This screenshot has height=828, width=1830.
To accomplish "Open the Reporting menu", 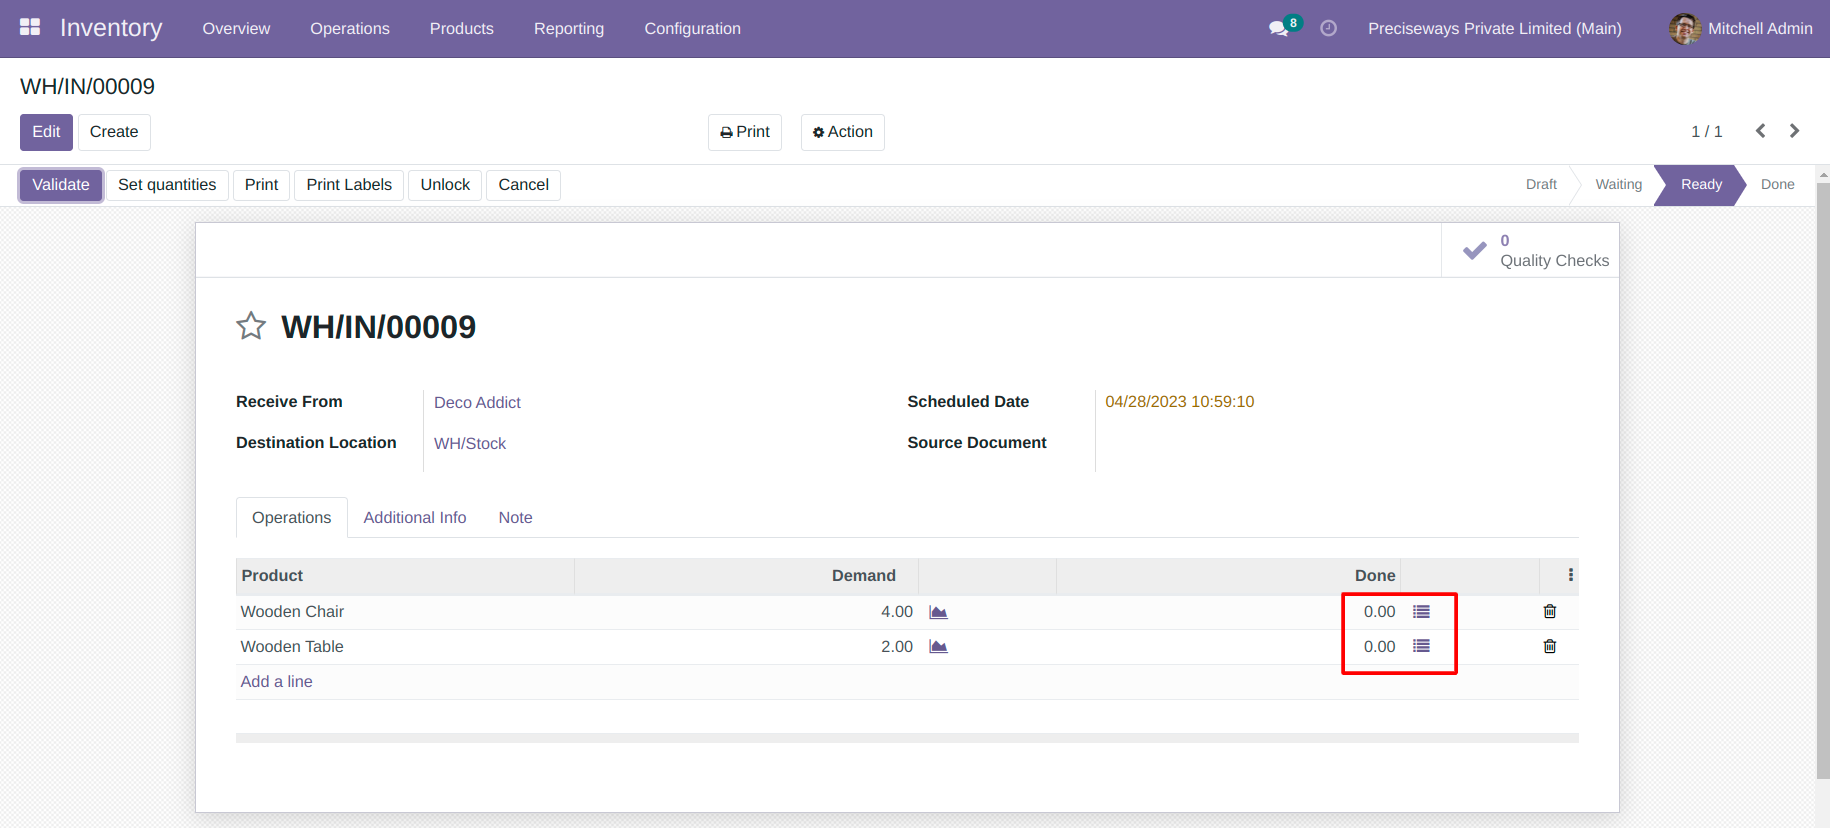I will coord(569,29).
